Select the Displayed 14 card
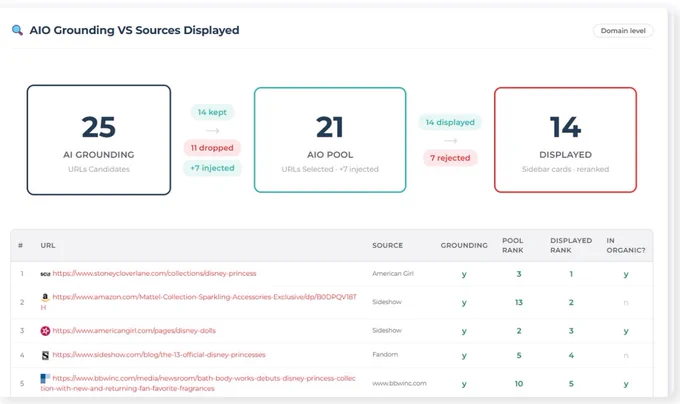Image resolution: width=680 pixels, height=404 pixels. [x=566, y=140]
